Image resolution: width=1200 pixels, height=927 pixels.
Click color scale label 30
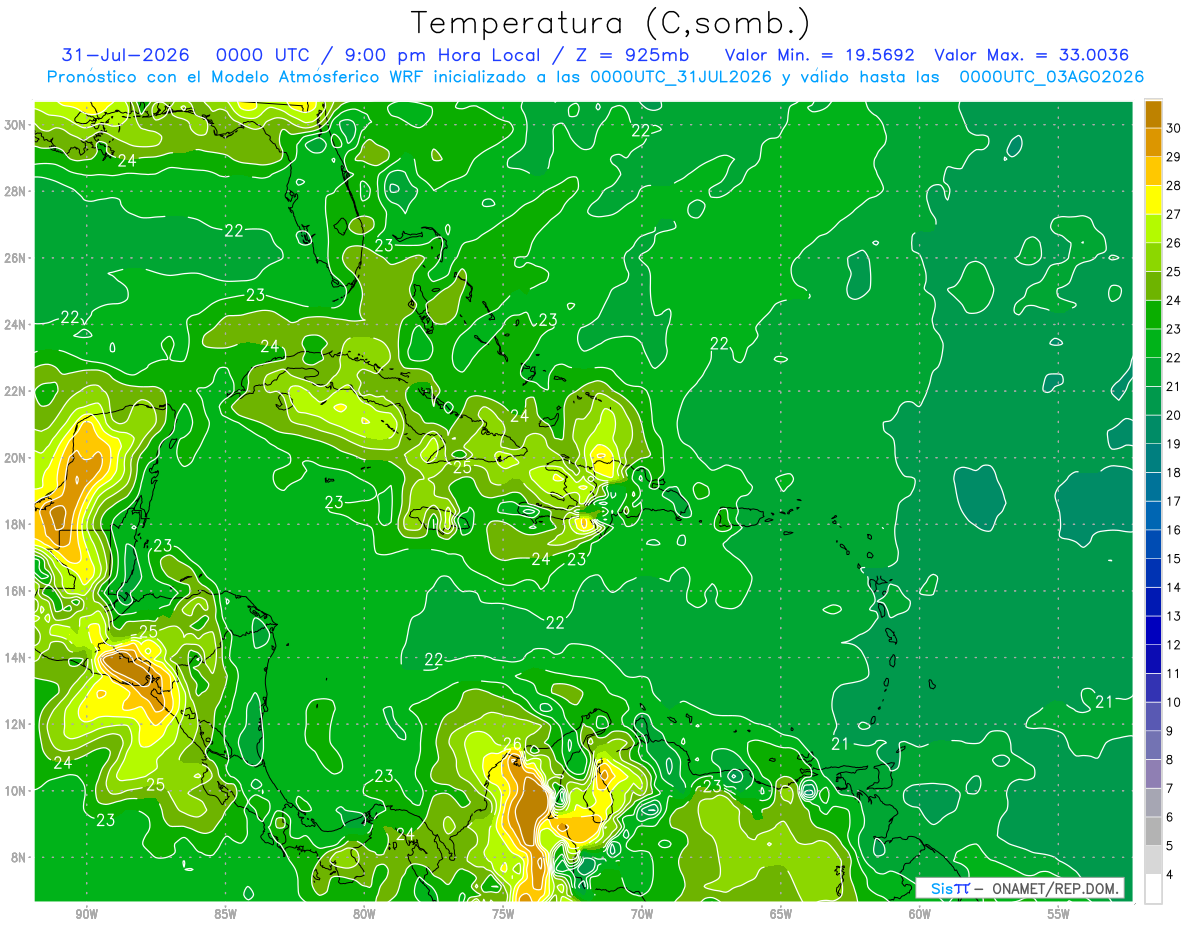[x=1174, y=128]
